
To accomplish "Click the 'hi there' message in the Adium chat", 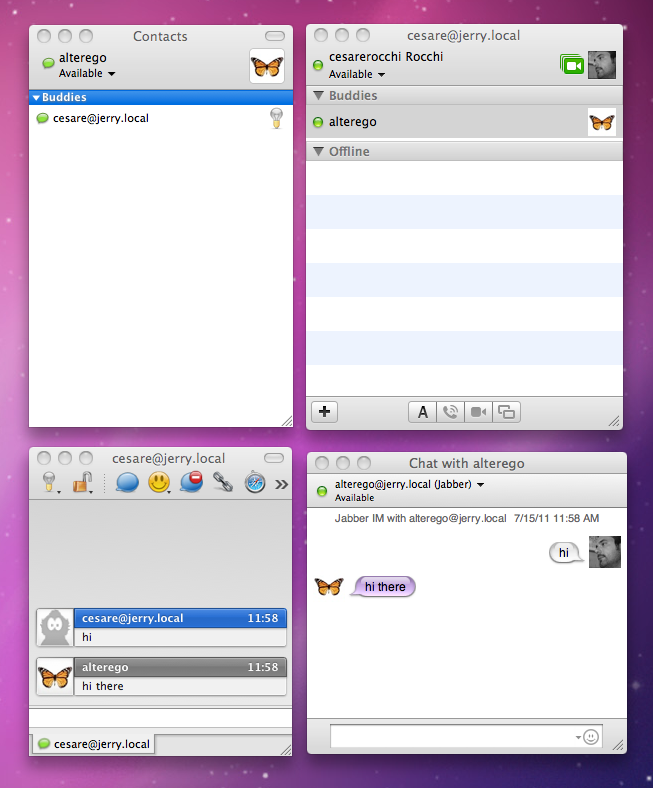I will click(103, 686).
